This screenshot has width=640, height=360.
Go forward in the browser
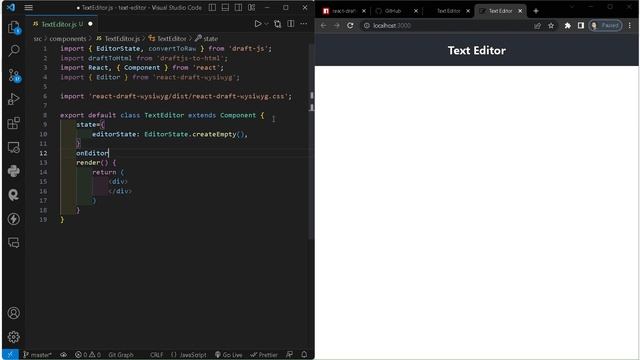point(337,25)
